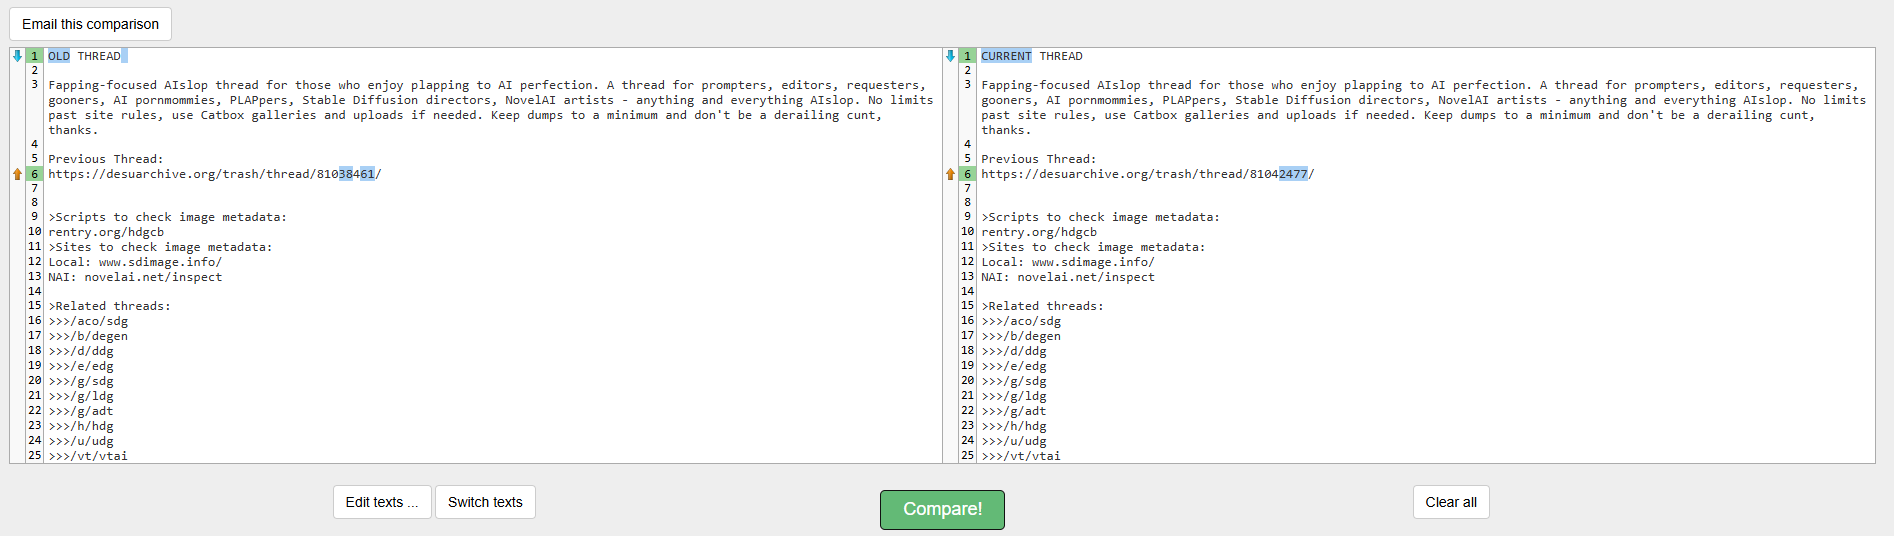Click 'Previous Thread:' text in right panel
Image resolution: width=1894 pixels, height=536 pixels.
pyautogui.click(x=1039, y=159)
